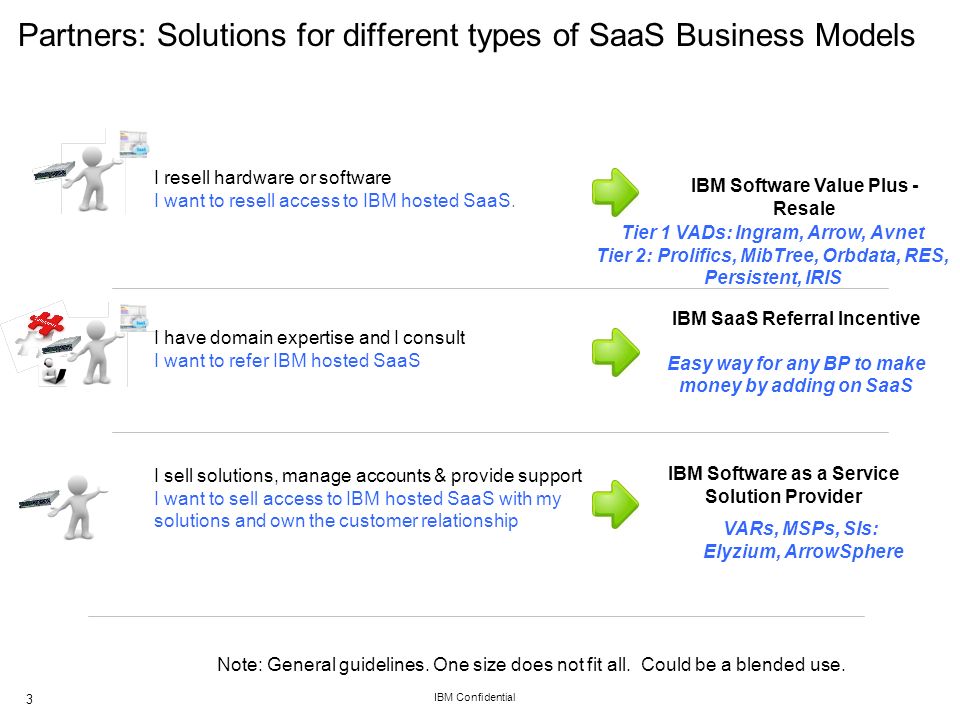The height and width of the screenshot is (720, 960).
Task: Click the green arrow beside domain expertise row
Action: pyautogui.click(x=615, y=352)
